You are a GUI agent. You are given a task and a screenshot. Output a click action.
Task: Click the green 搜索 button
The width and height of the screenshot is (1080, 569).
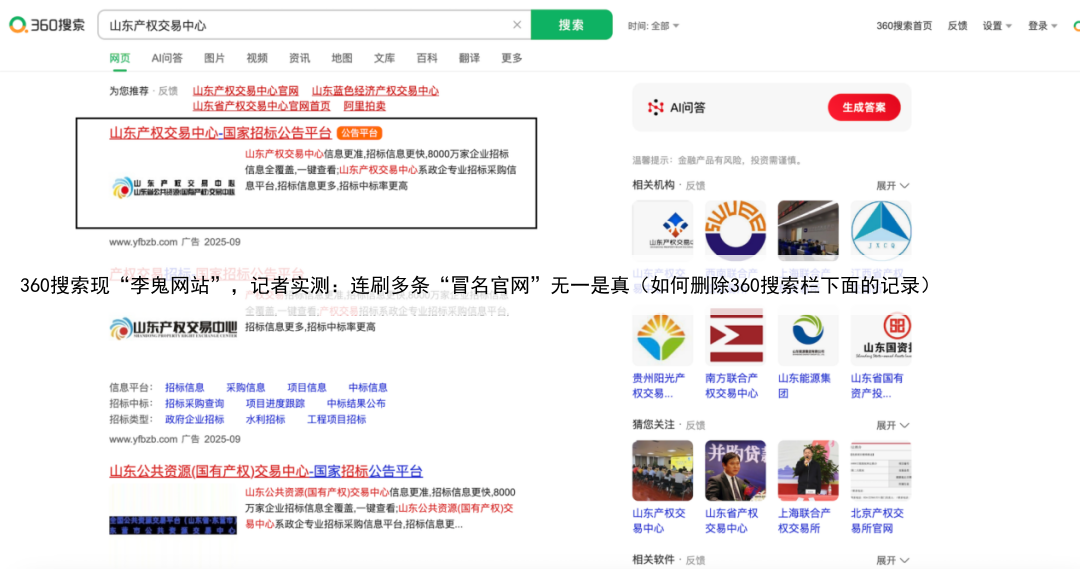tap(571, 25)
